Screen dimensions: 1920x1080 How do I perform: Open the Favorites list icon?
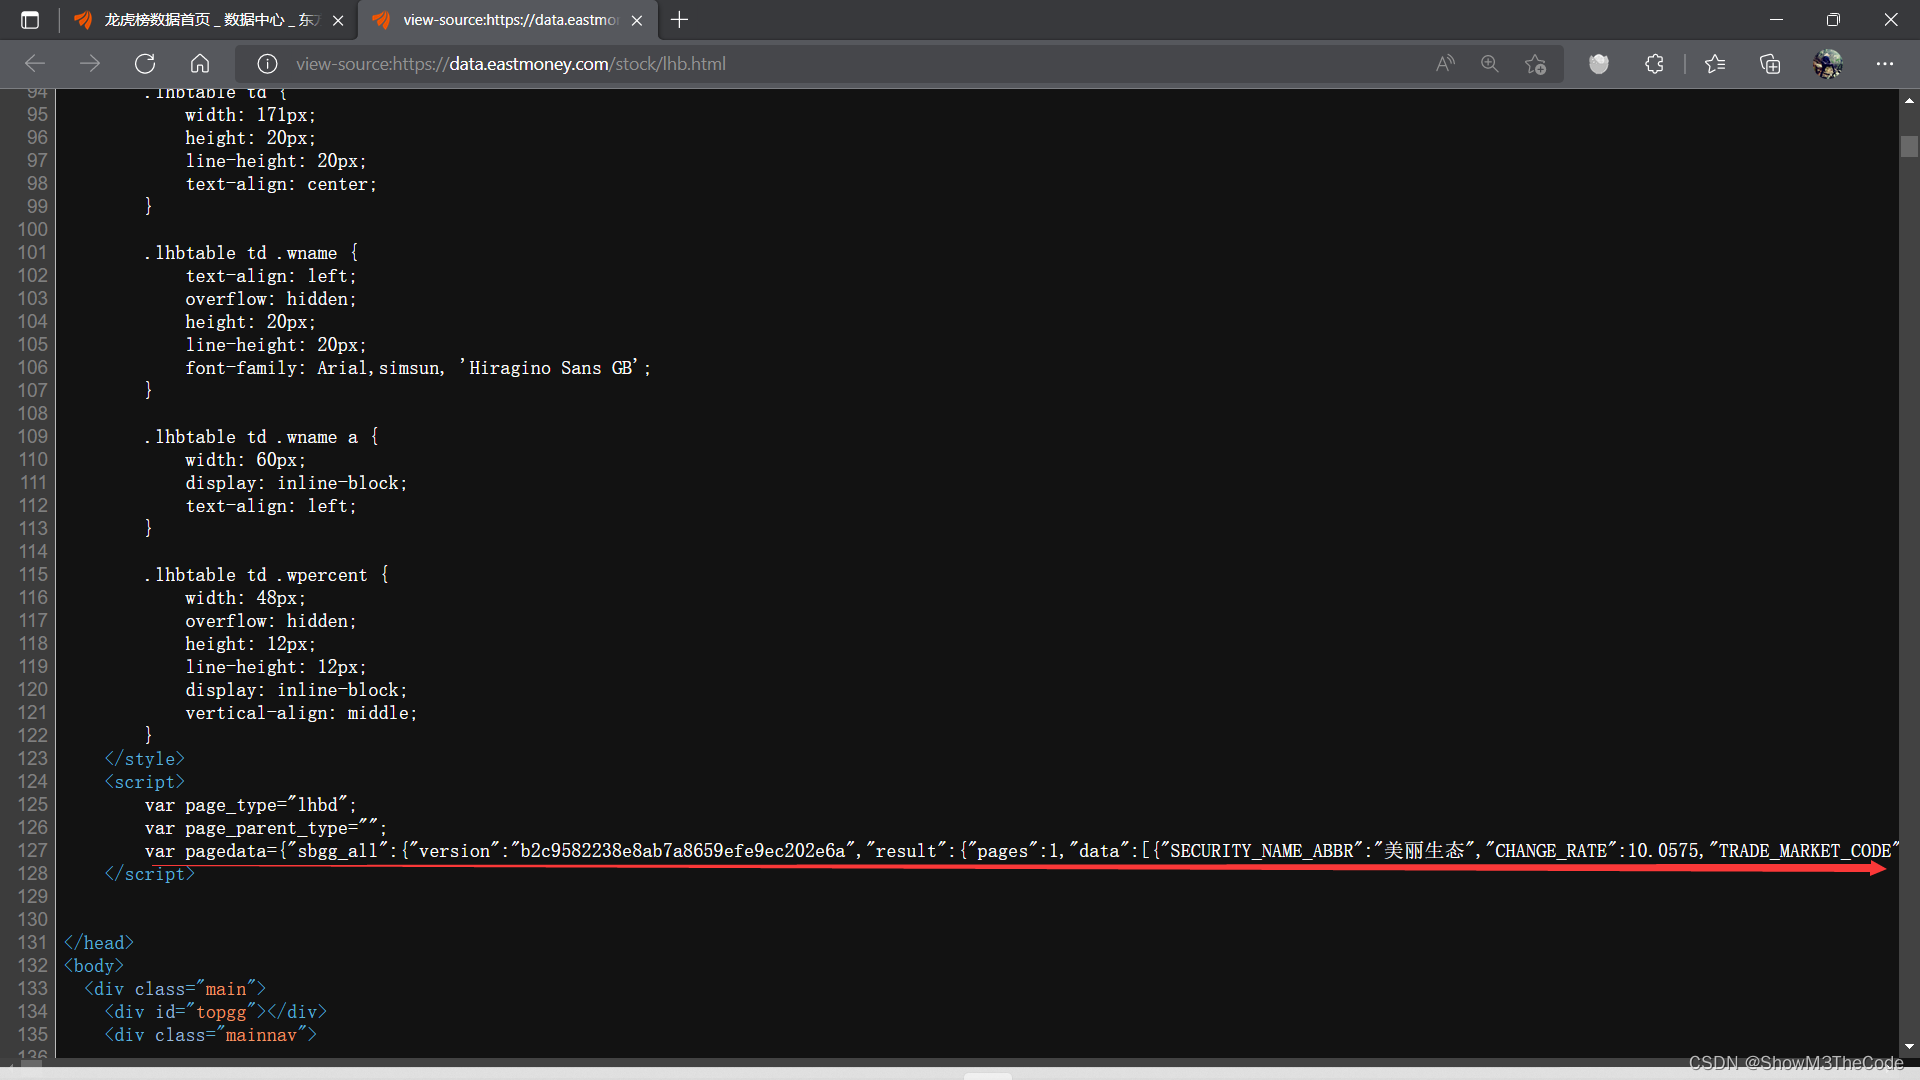[1715, 64]
